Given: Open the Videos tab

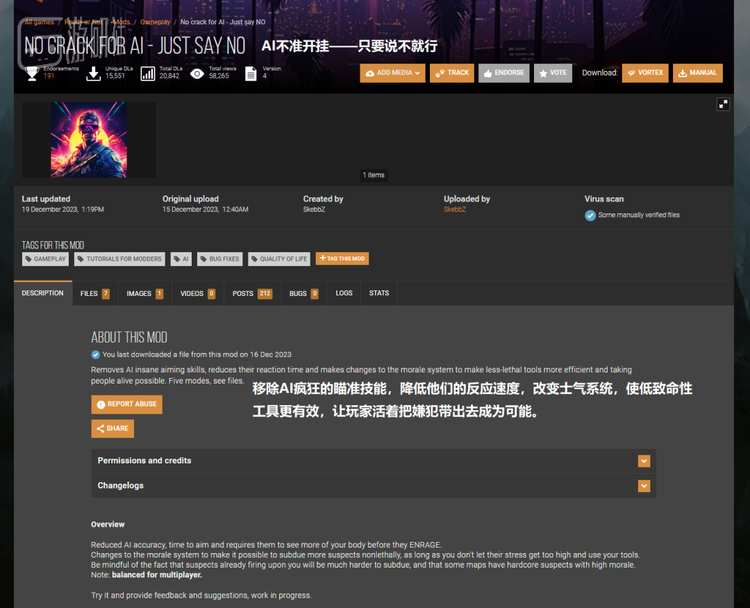Looking at the screenshot, I should pyautogui.click(x=198, y=293).
